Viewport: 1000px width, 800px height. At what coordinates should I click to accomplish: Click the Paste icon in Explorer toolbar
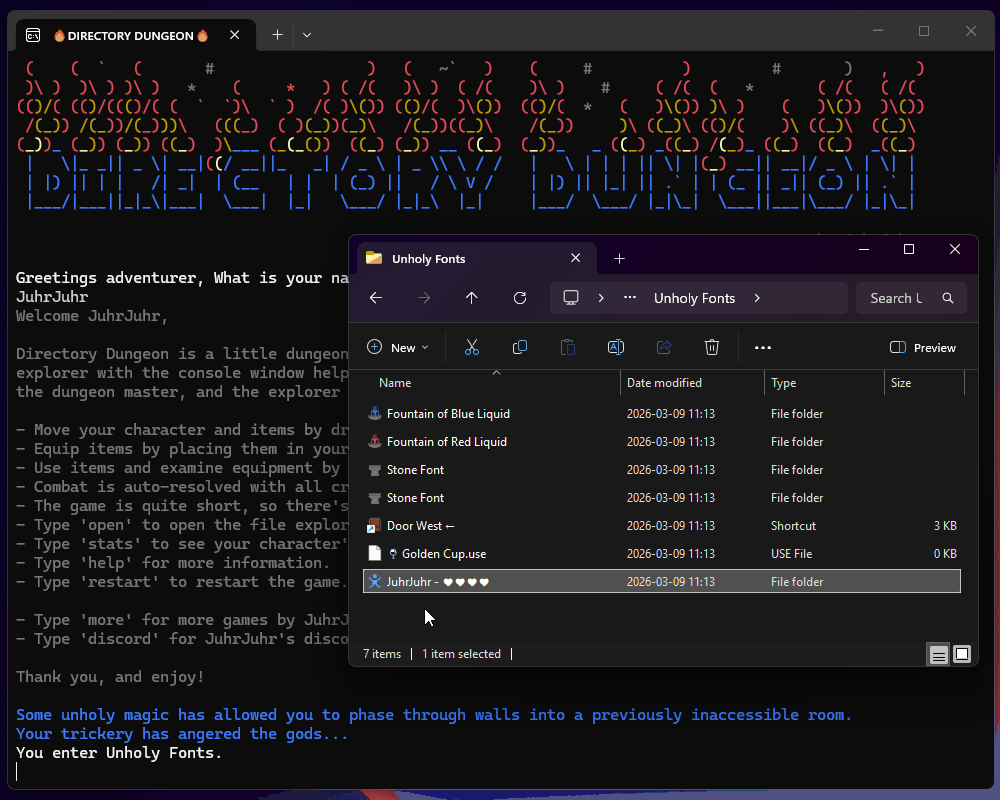568,347
